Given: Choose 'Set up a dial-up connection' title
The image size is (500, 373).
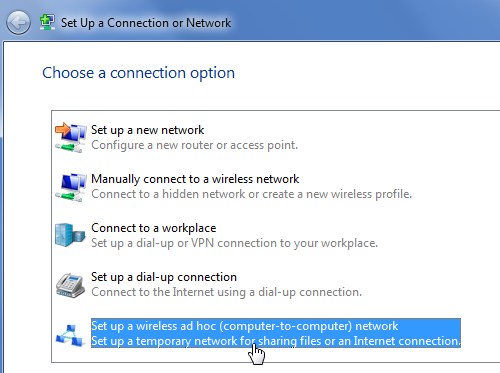Looking at the screenshot, I should pyautogui.click(x=164, y=277).
